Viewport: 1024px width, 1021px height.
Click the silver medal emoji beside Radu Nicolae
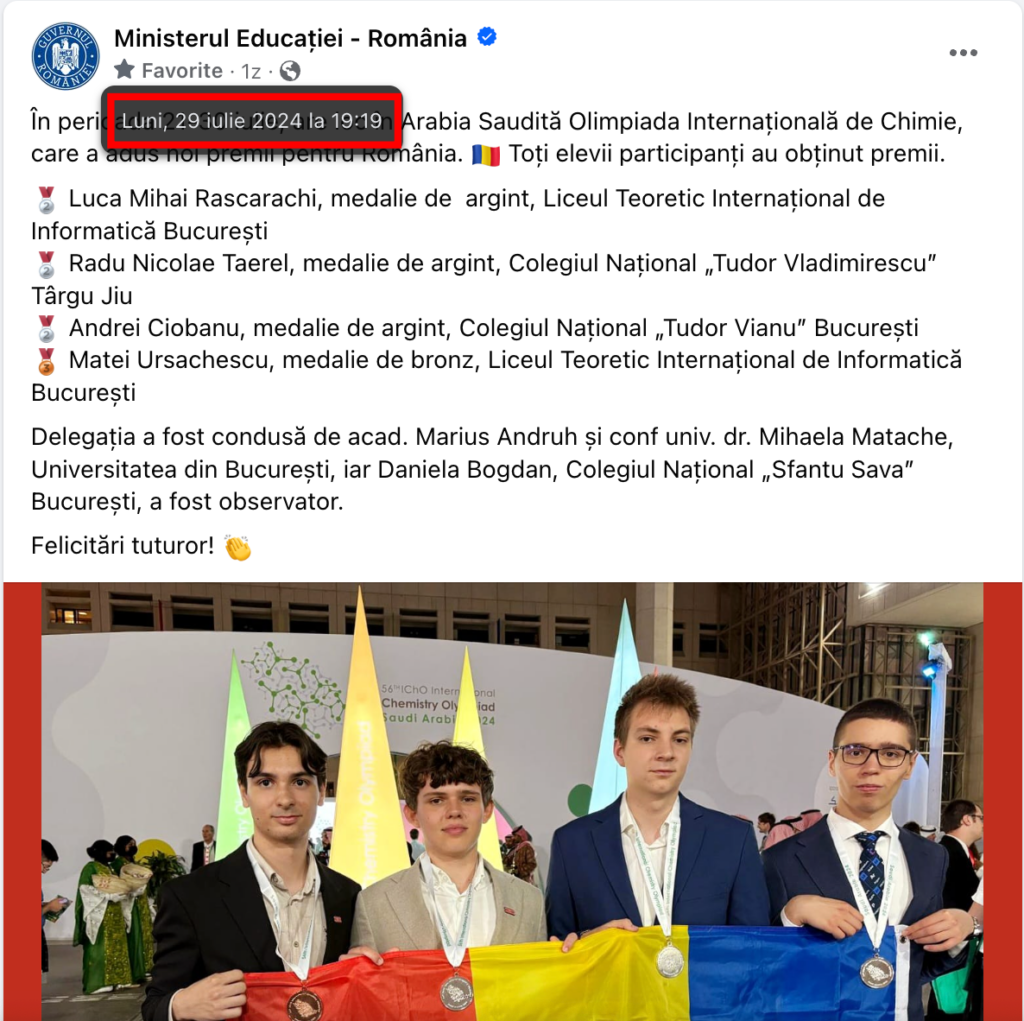(x=46, y=265)
